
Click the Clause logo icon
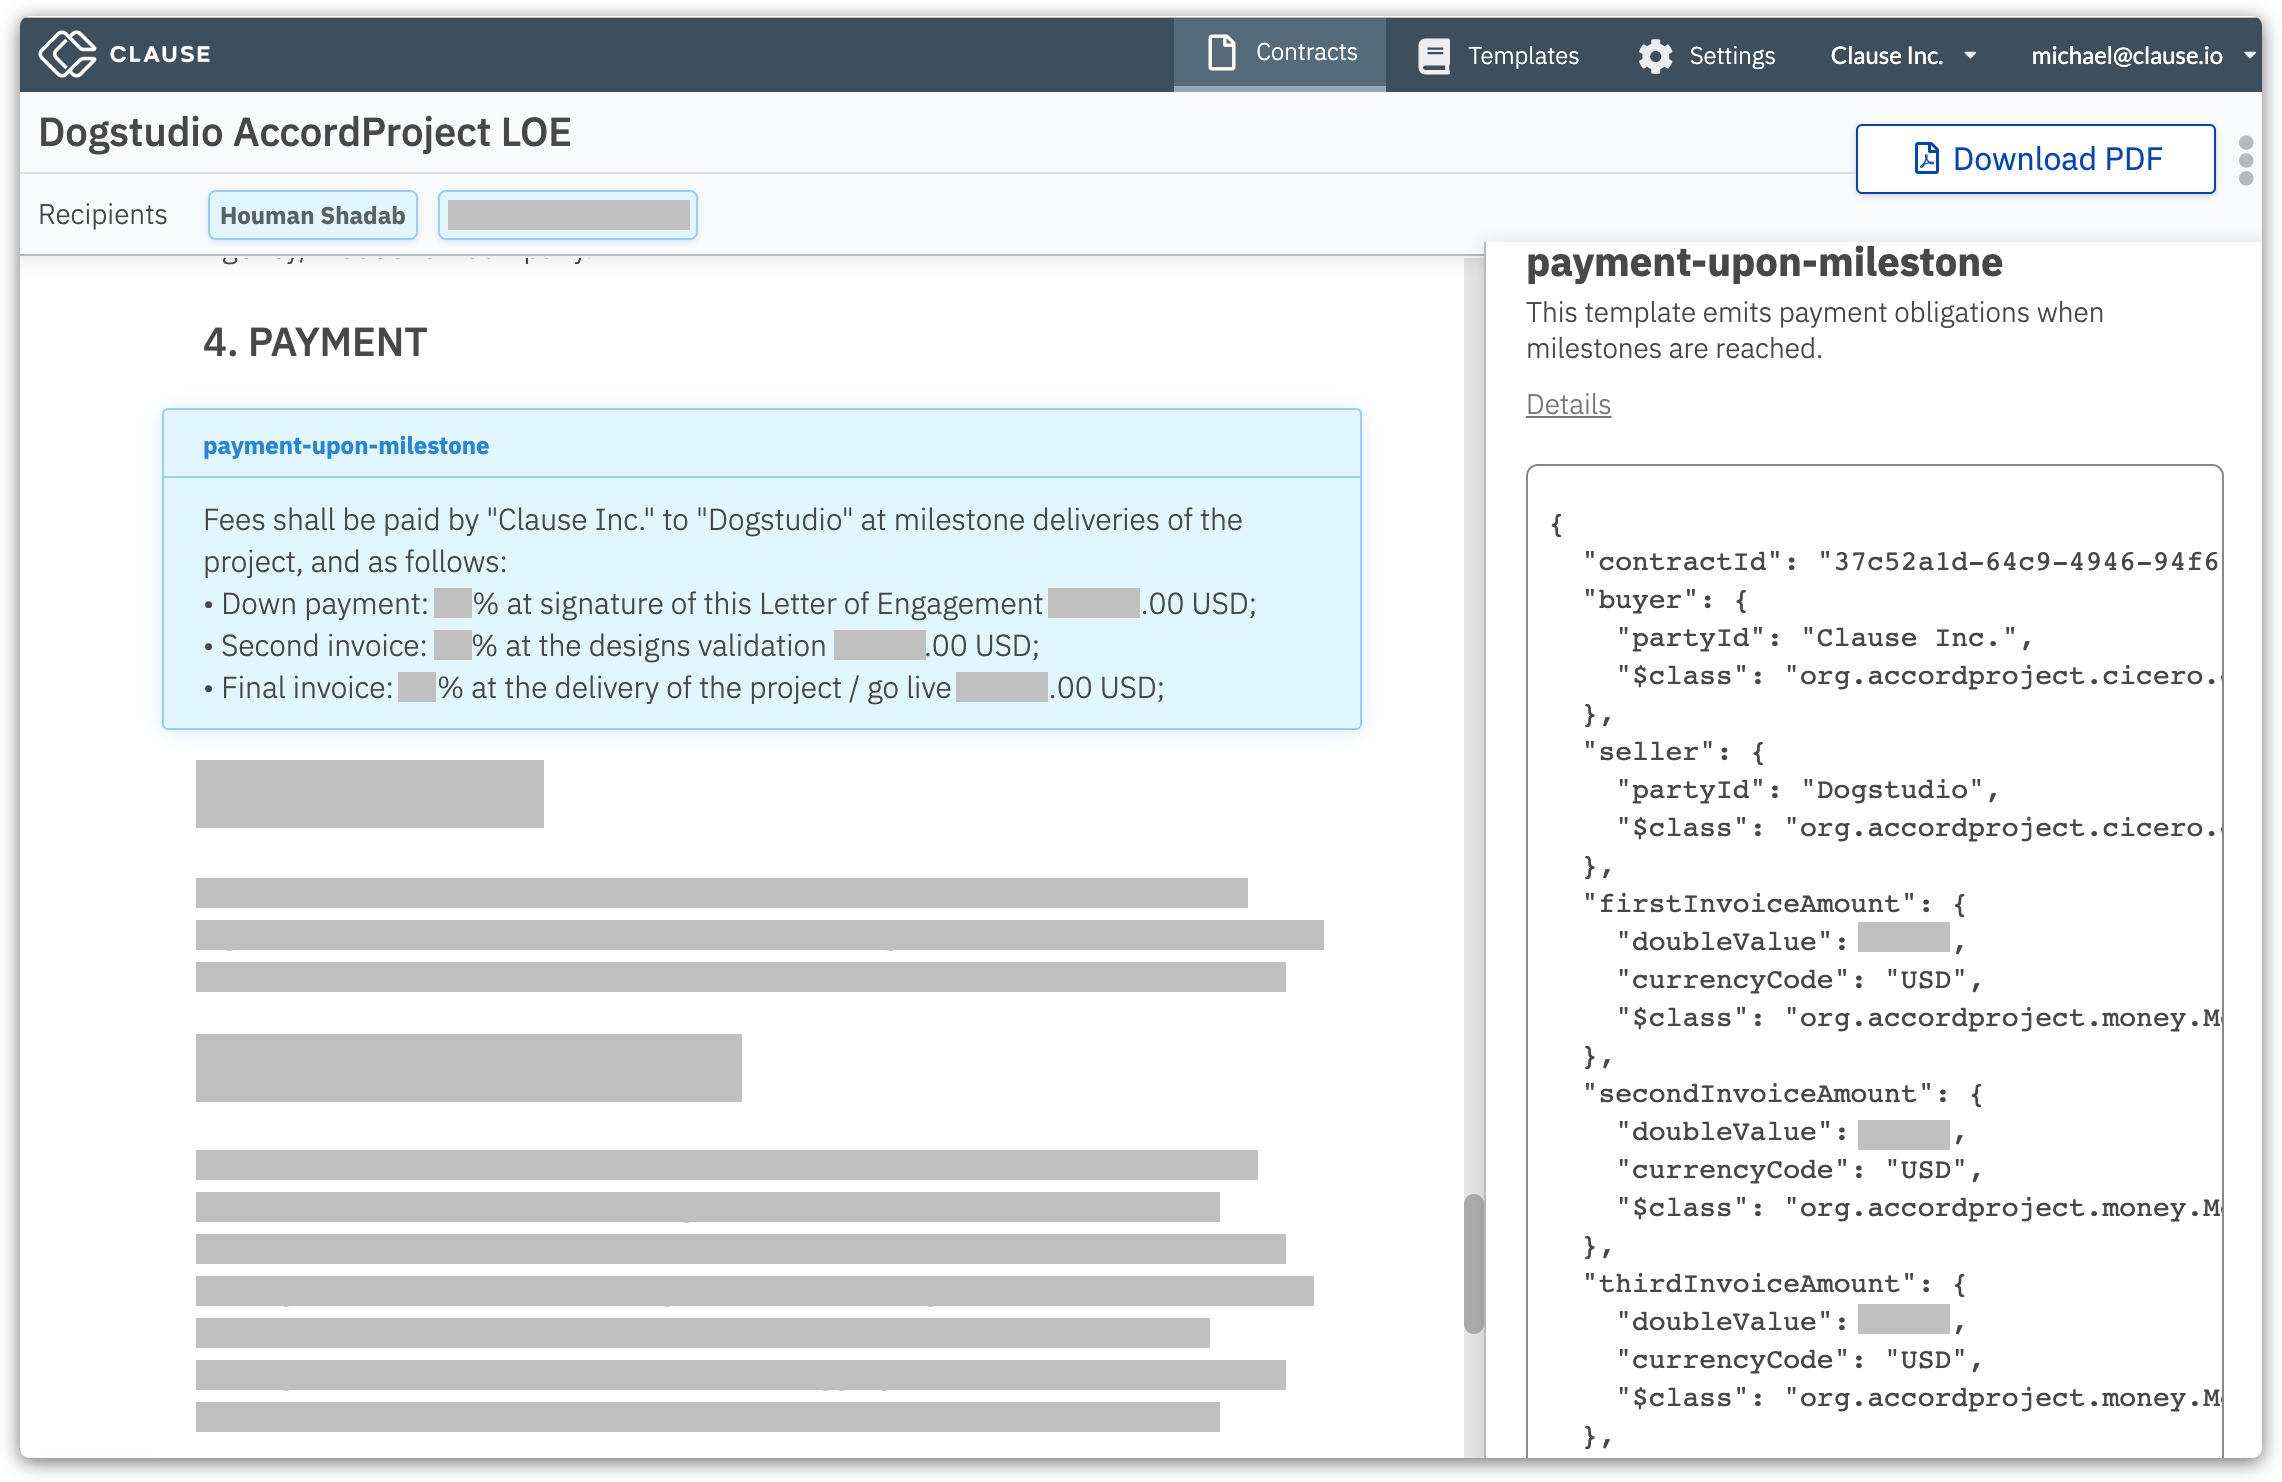click(x=67, y=54)
